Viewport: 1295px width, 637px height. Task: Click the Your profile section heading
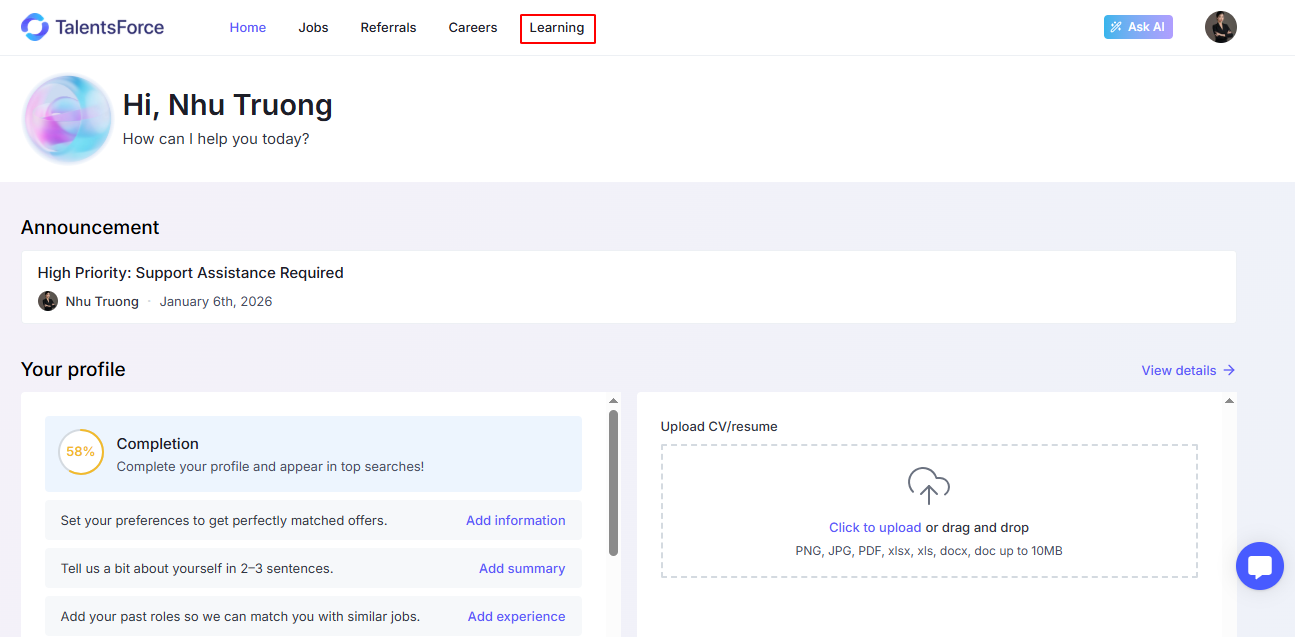73,369
